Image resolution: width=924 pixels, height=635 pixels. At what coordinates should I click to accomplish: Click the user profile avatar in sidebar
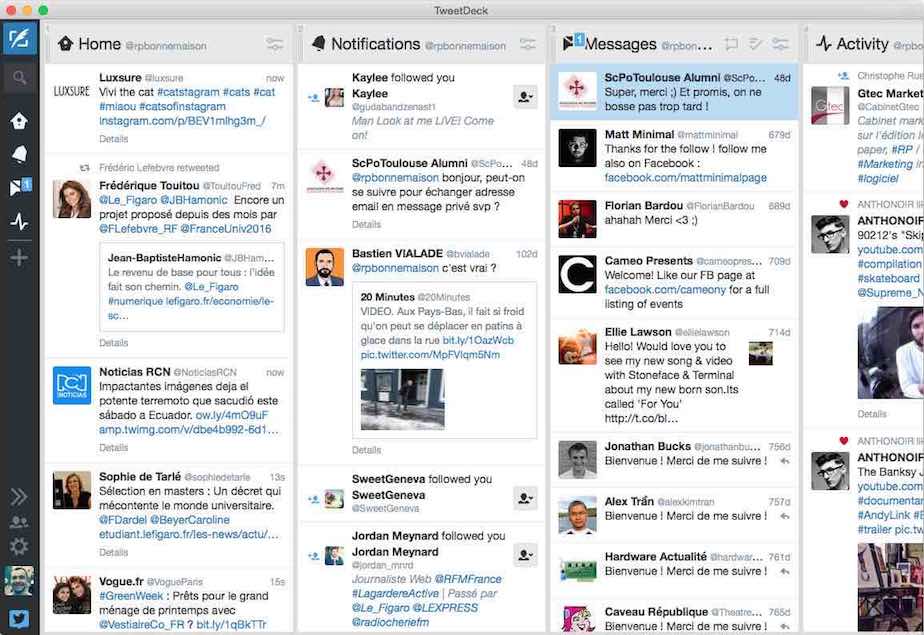click(19, 581)
